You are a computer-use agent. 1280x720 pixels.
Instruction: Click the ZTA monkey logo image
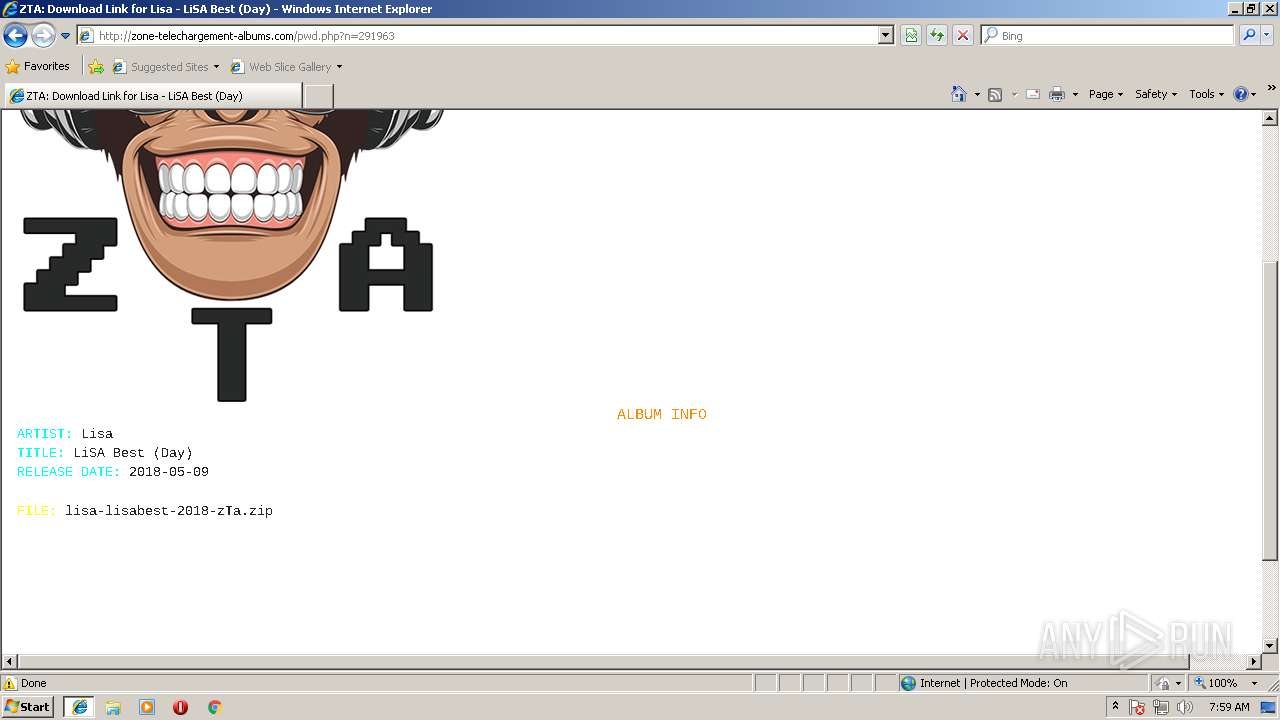coord(230,255)
